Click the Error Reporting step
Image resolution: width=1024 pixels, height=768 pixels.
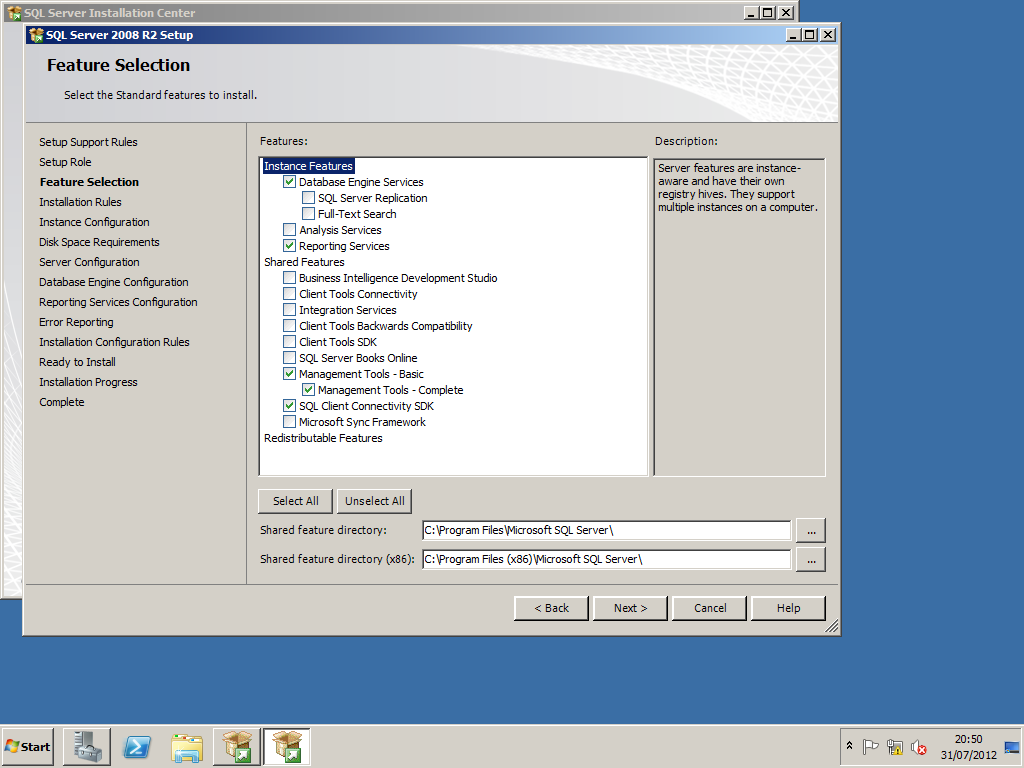pos(76,322)
